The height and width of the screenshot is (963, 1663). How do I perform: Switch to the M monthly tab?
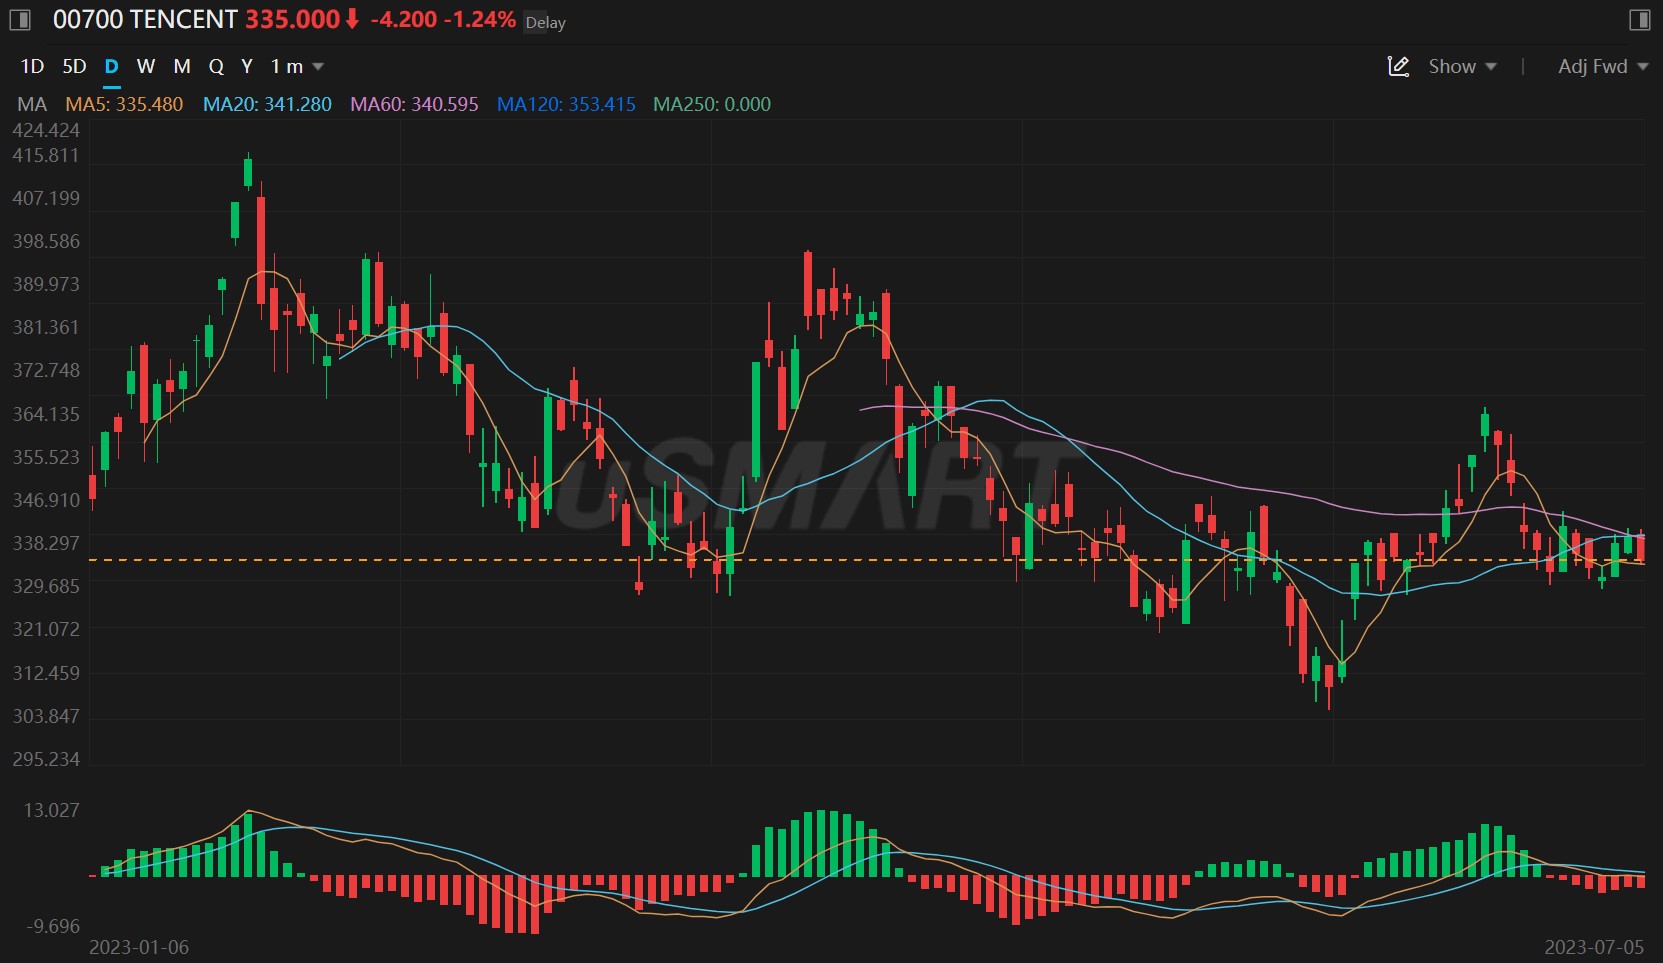coord(182,66)
